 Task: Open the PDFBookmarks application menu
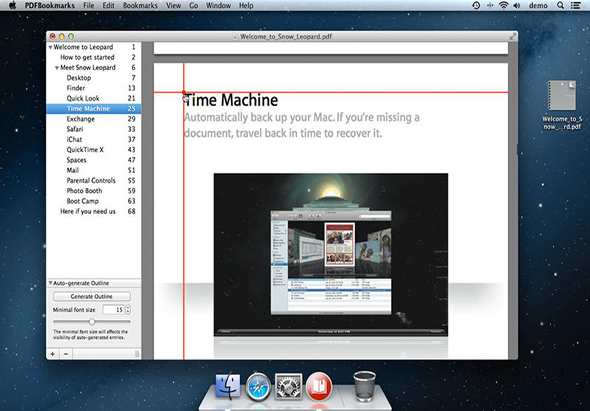click(50, 5)
